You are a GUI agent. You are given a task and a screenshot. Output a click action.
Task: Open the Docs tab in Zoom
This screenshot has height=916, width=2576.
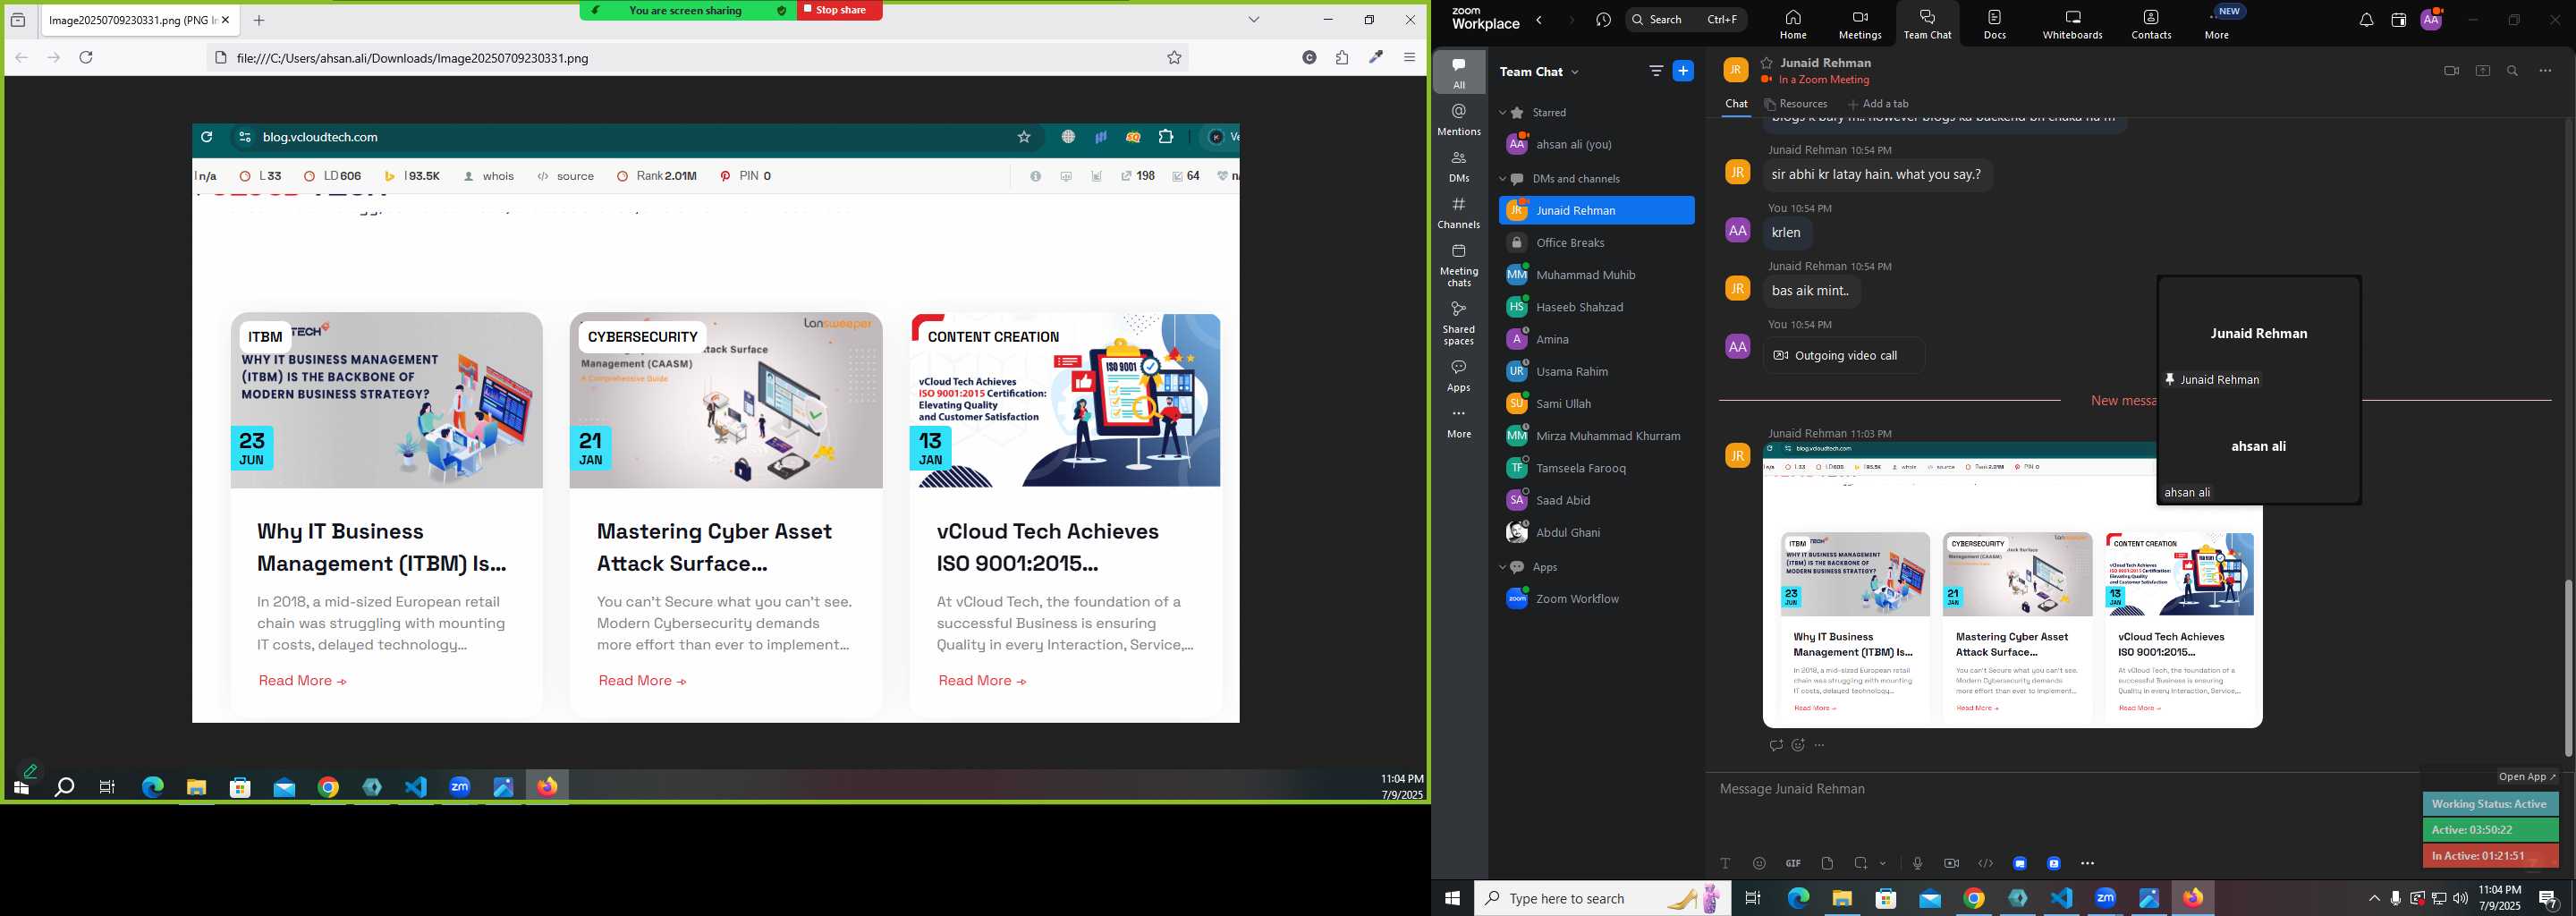(1995, 24)
